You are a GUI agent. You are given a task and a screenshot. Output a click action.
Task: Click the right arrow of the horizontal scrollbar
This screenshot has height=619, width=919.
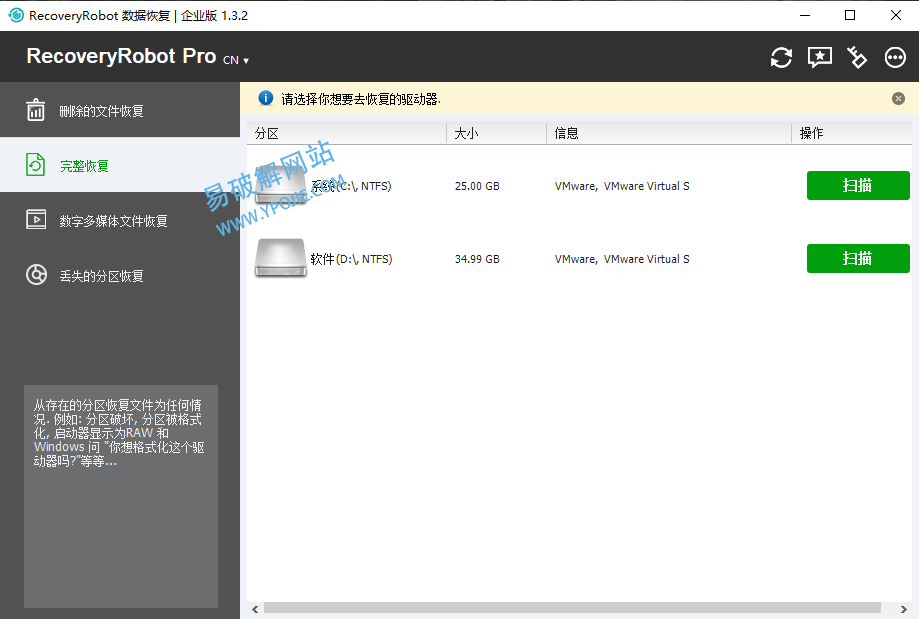pyautogui.click(x=905, y=608)
